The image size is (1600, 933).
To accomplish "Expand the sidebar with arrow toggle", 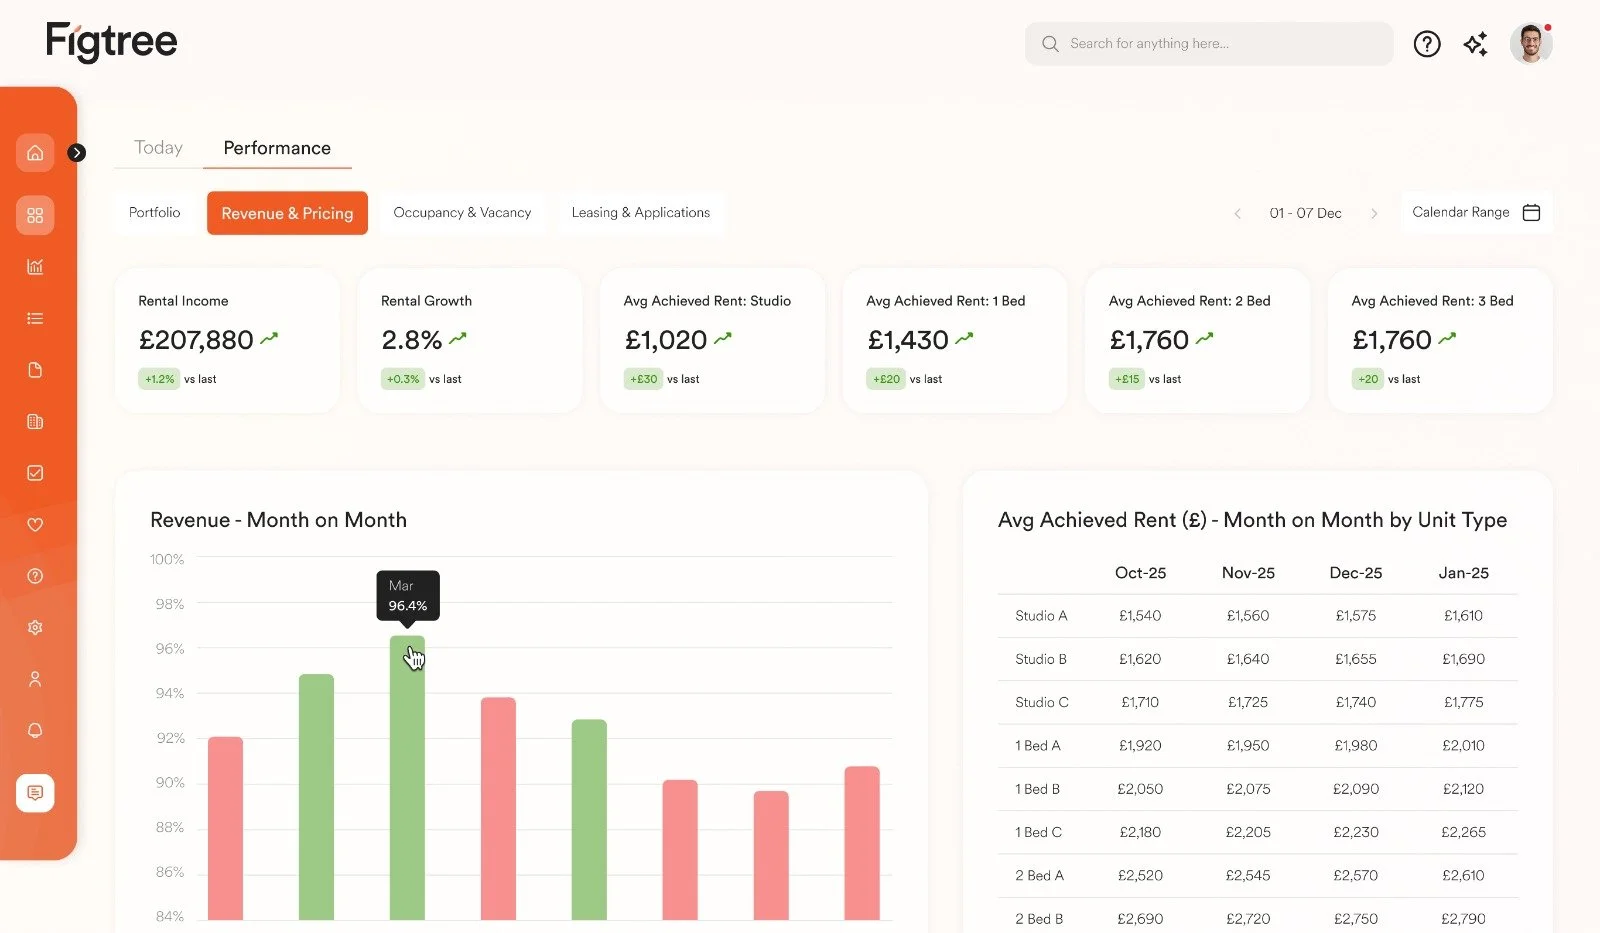I will point(77,152).
